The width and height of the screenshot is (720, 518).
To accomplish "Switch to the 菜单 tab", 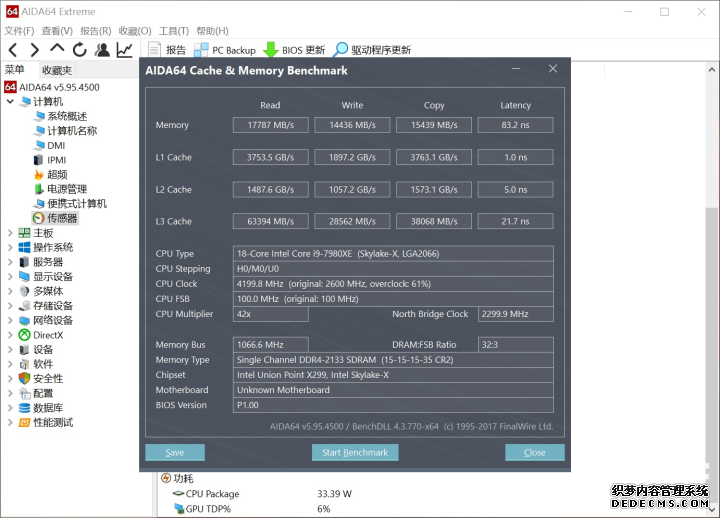I will tap(14, 70).
